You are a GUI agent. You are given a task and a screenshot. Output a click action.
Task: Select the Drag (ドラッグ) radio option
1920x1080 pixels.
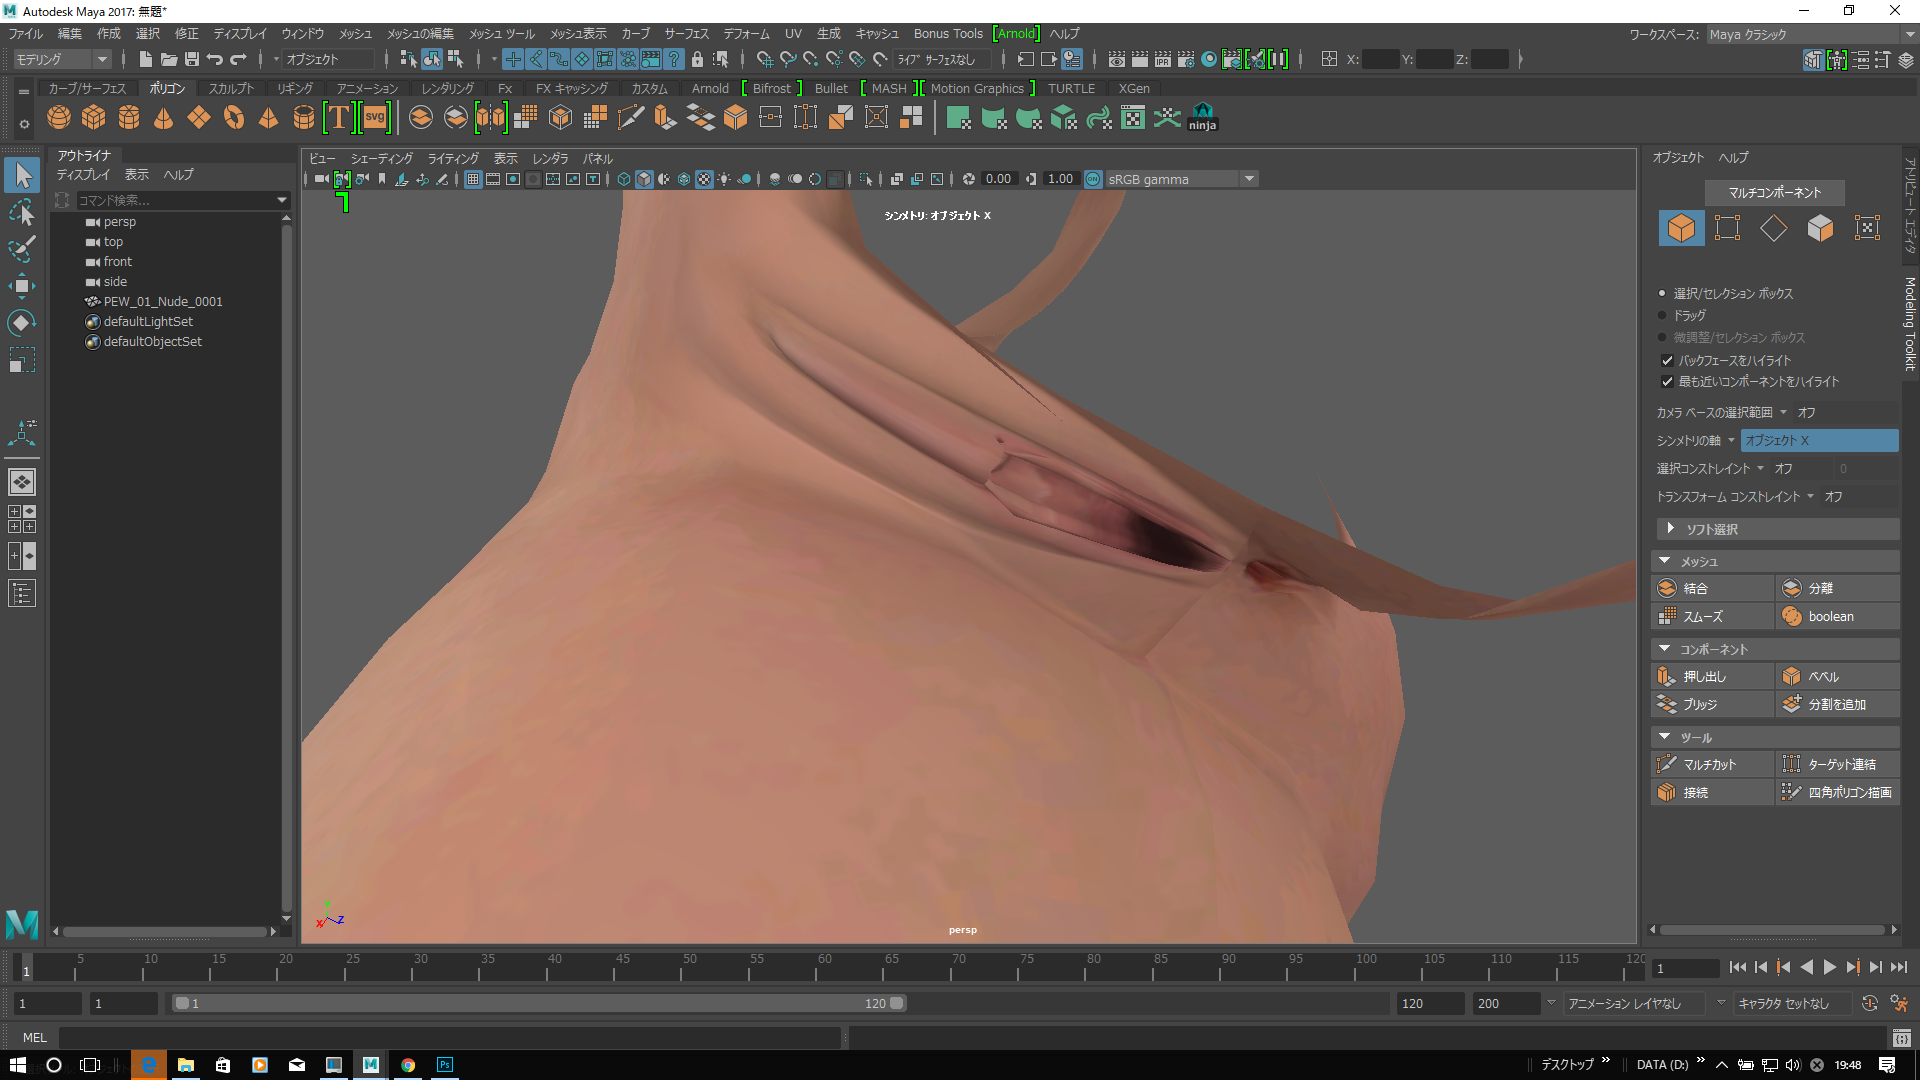[x=1663, y=315]
